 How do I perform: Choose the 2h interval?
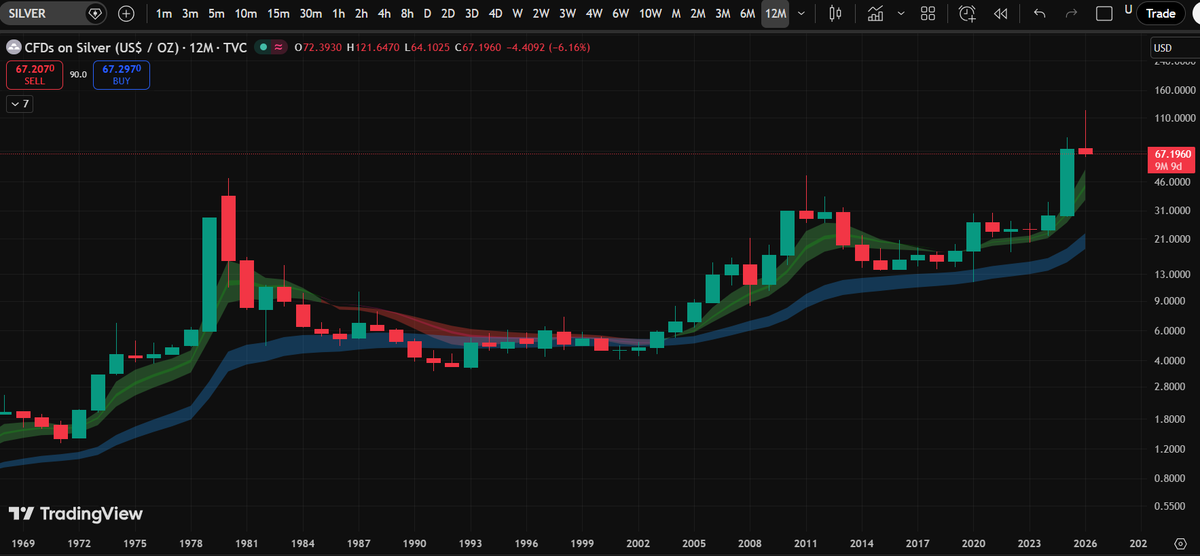(361, 14)
